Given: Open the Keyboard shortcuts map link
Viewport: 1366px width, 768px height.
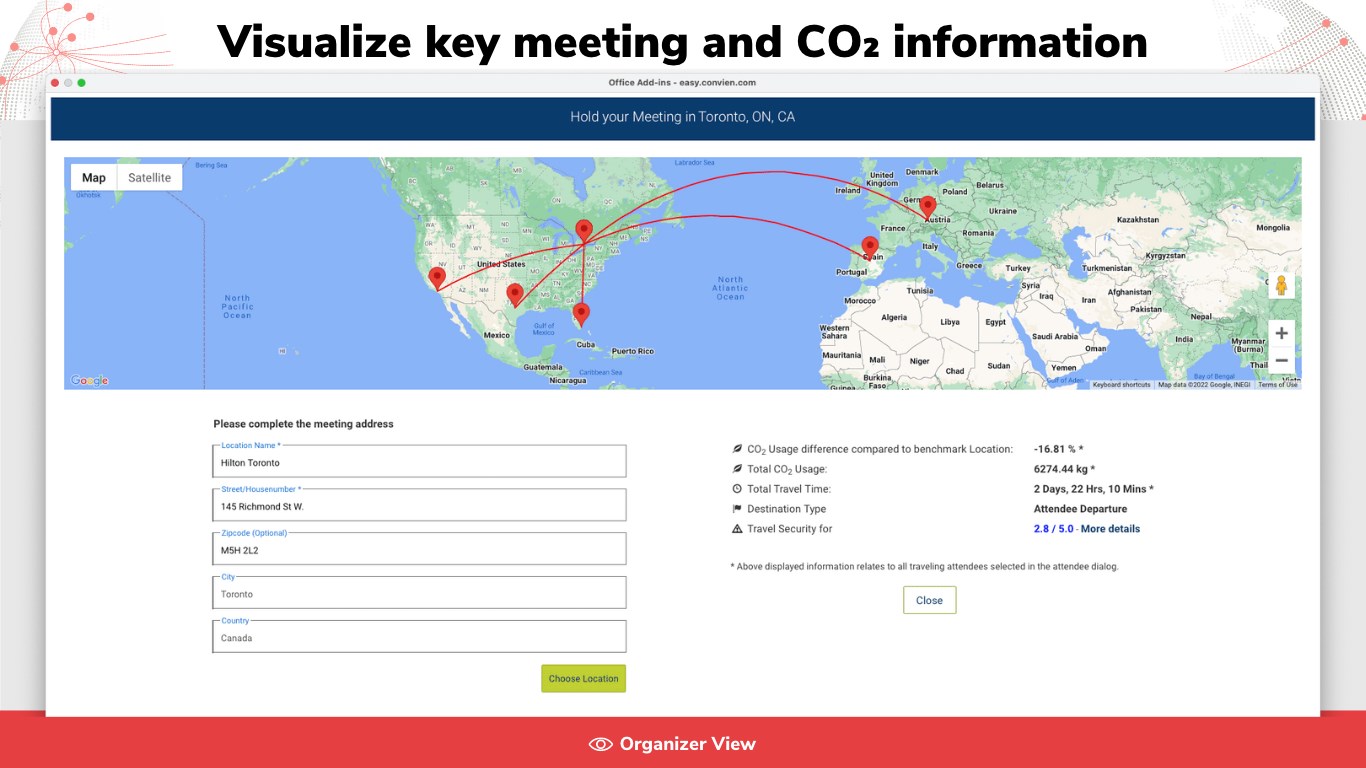Looking at the screenshot, I should (1121, 385).
